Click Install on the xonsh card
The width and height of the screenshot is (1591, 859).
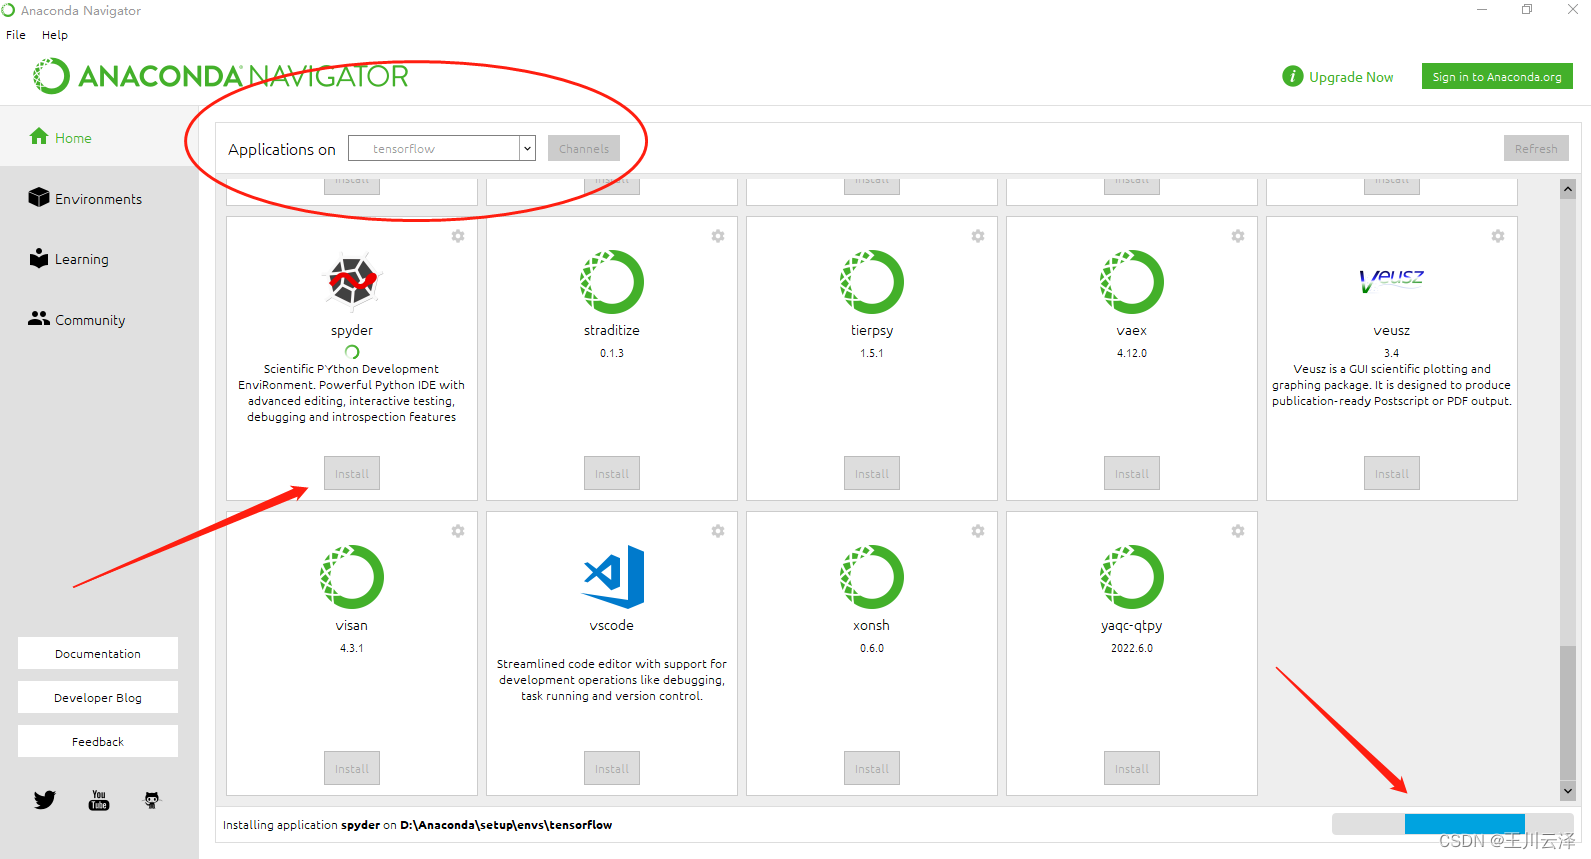point(872,768)
